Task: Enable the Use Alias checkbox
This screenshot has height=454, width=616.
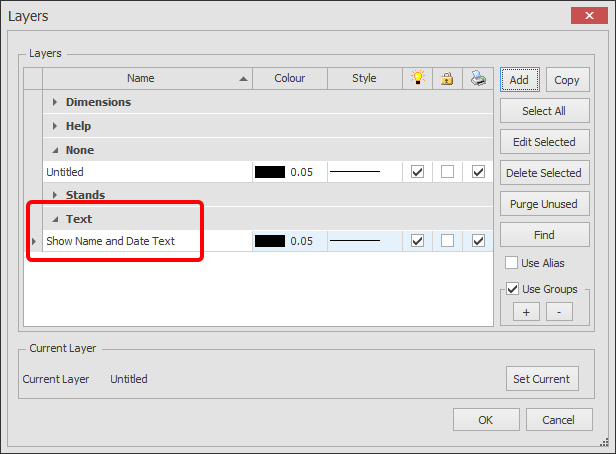Action: [511, 263]
